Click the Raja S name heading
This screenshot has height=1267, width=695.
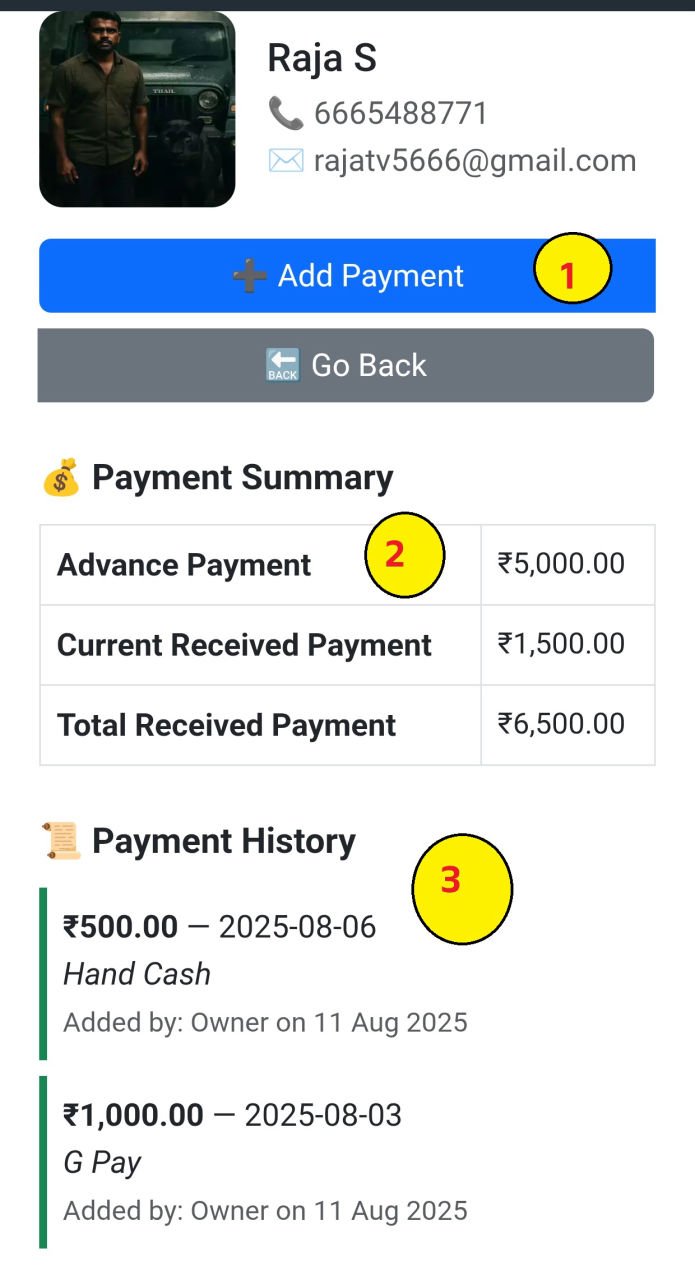[322, 60]
